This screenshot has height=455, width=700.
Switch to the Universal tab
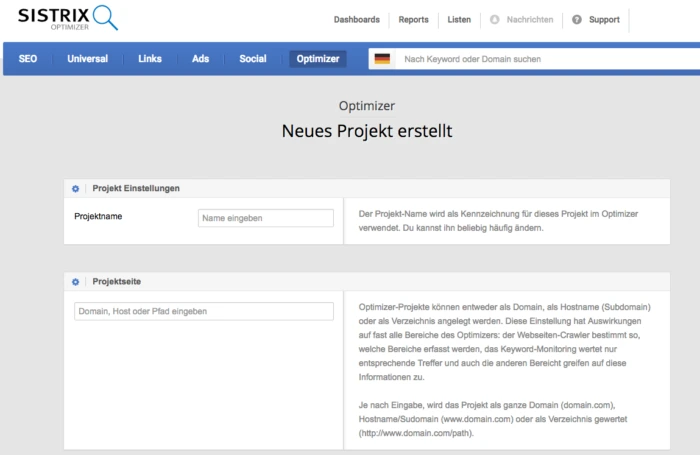(x=88, y=59)
